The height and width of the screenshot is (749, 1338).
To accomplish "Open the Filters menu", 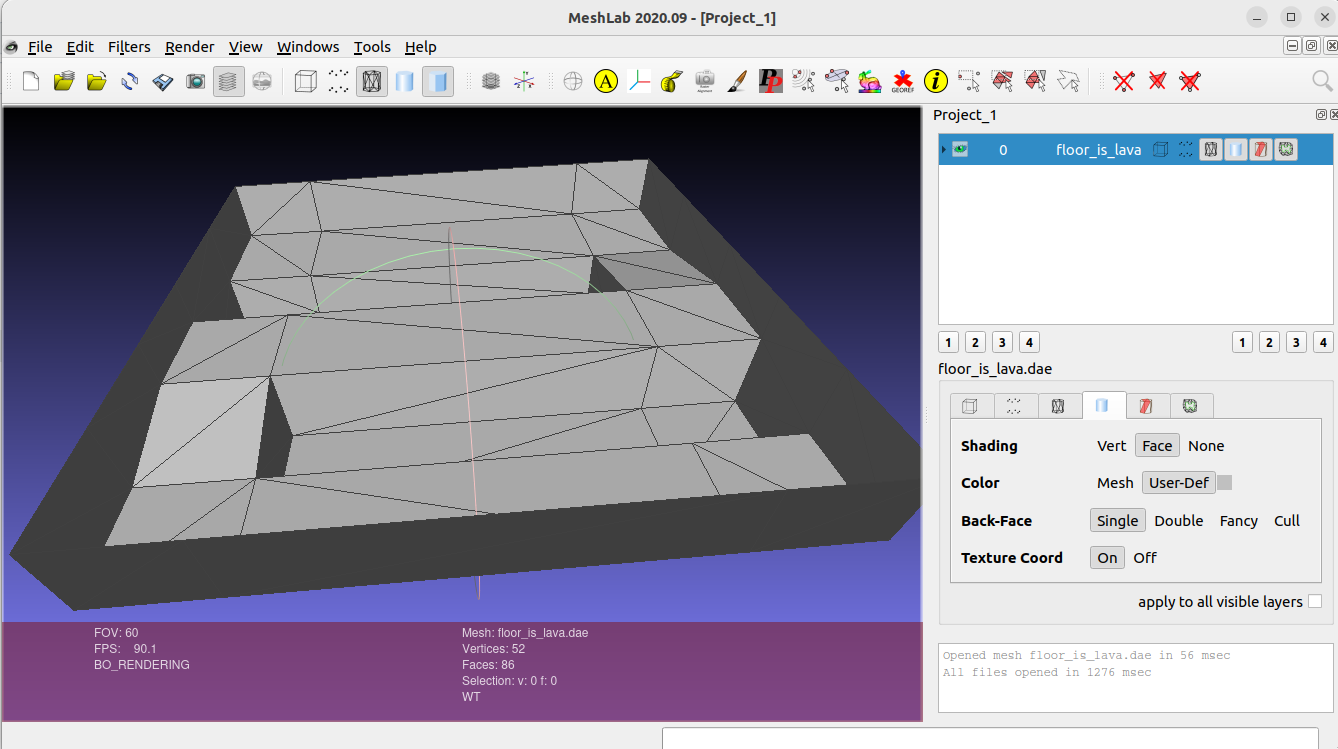I will click(x=129, y=47).
